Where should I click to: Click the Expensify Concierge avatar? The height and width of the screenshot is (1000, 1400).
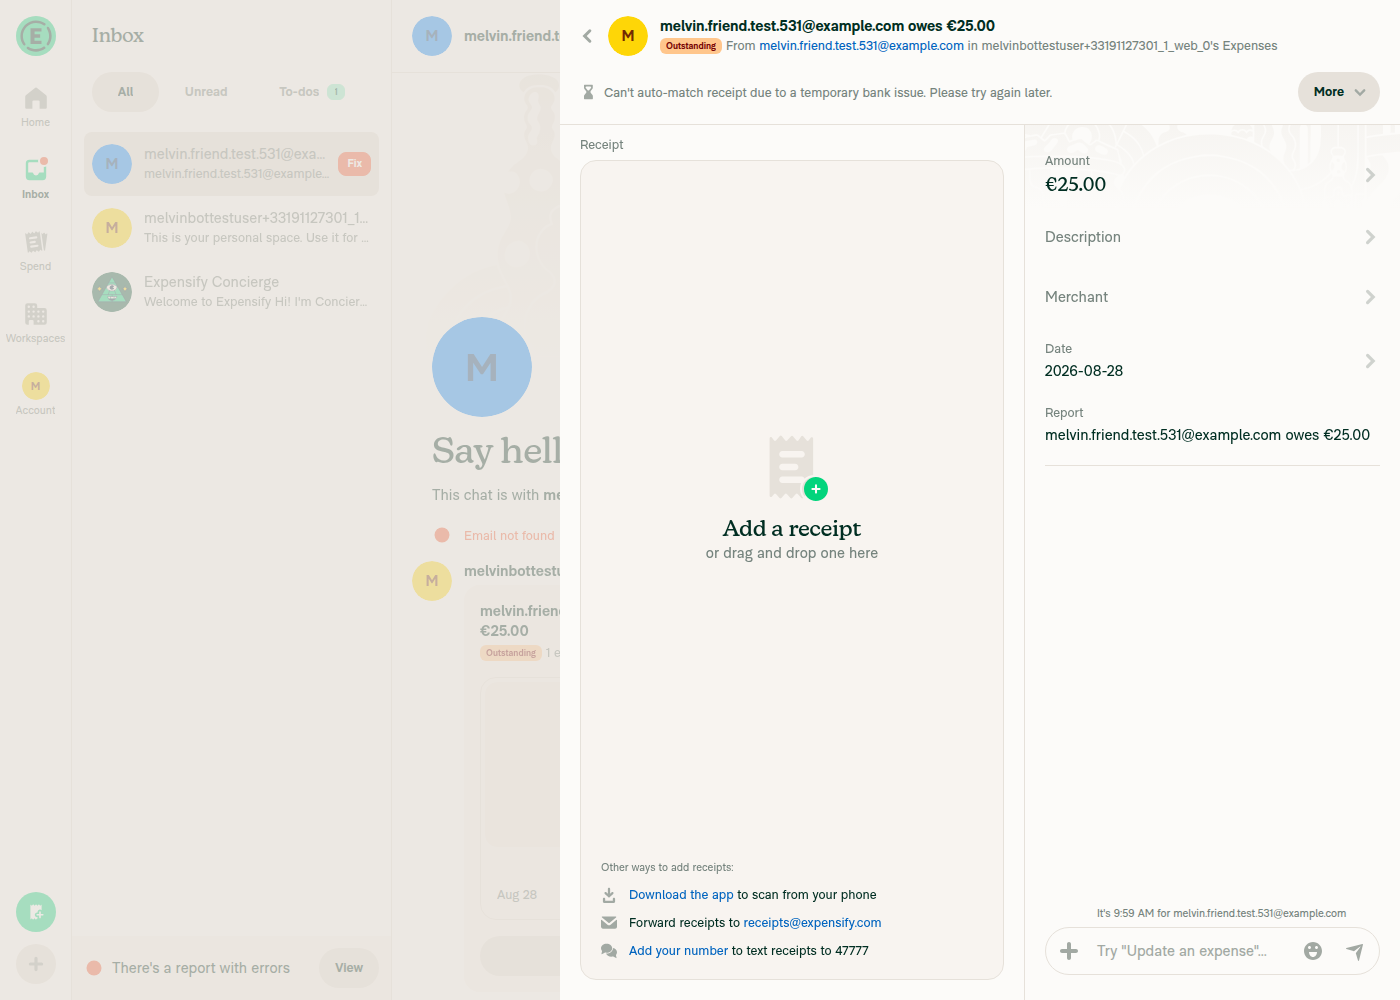[112, 292]
